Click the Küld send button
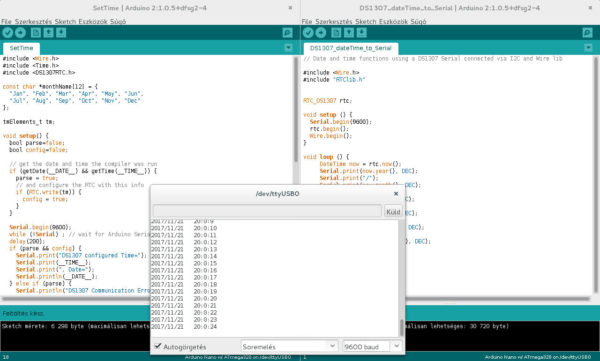 pyautogui.click(x=393, y=211)
